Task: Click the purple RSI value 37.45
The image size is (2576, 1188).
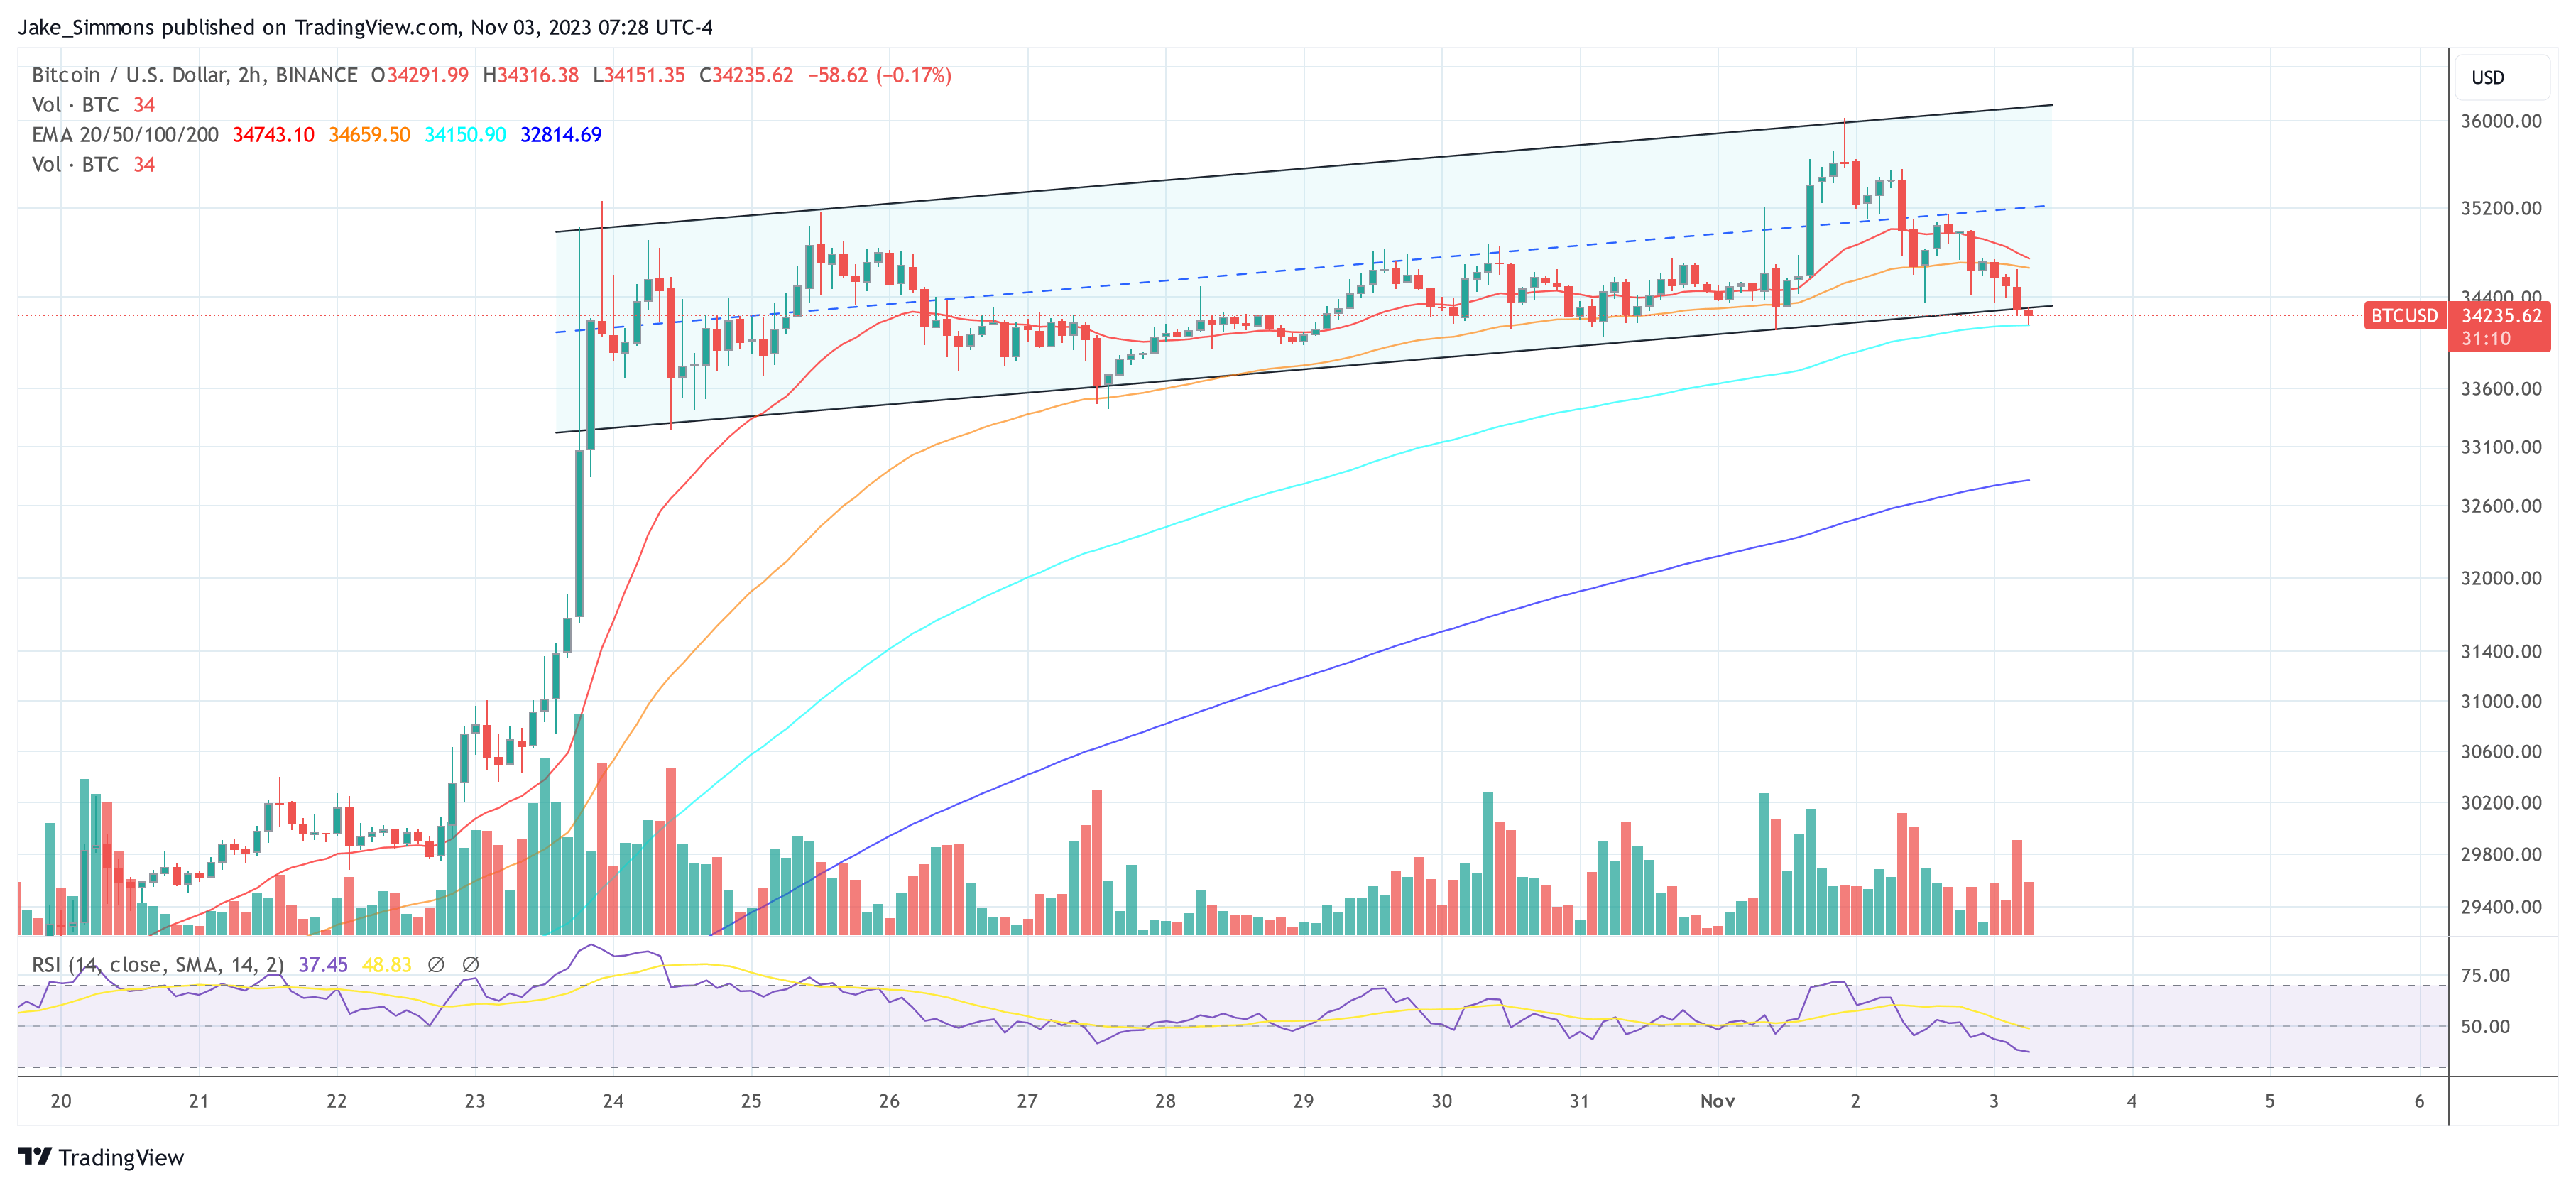Action: pos(322,965)
